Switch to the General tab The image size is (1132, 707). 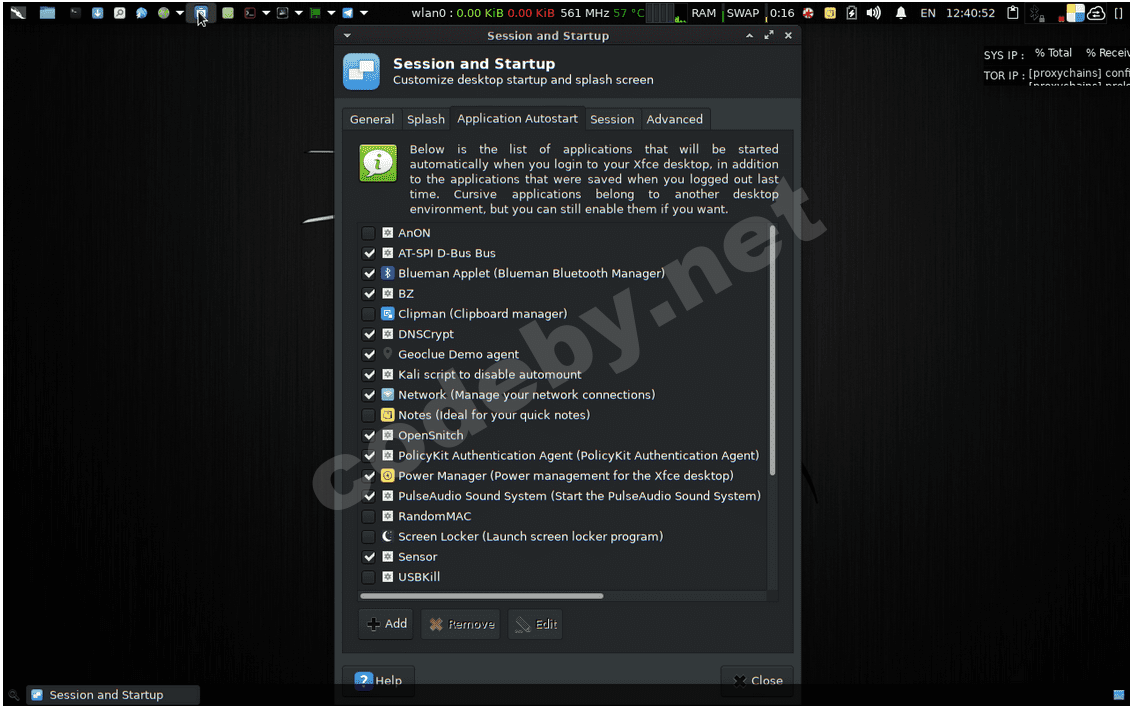[372, 119]
